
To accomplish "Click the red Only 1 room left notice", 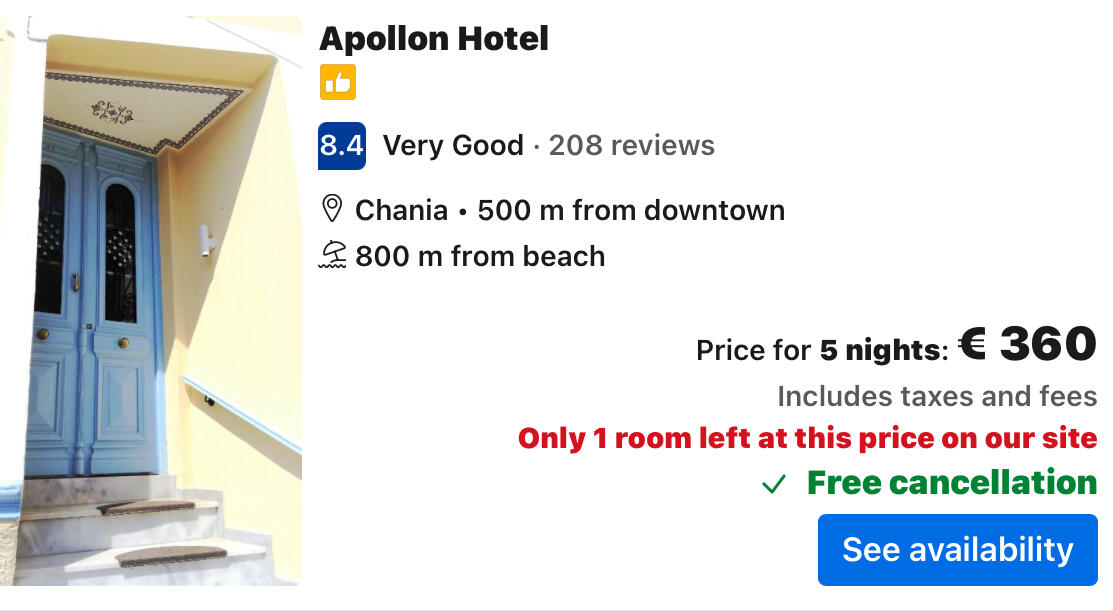I will tap(807, 438).
